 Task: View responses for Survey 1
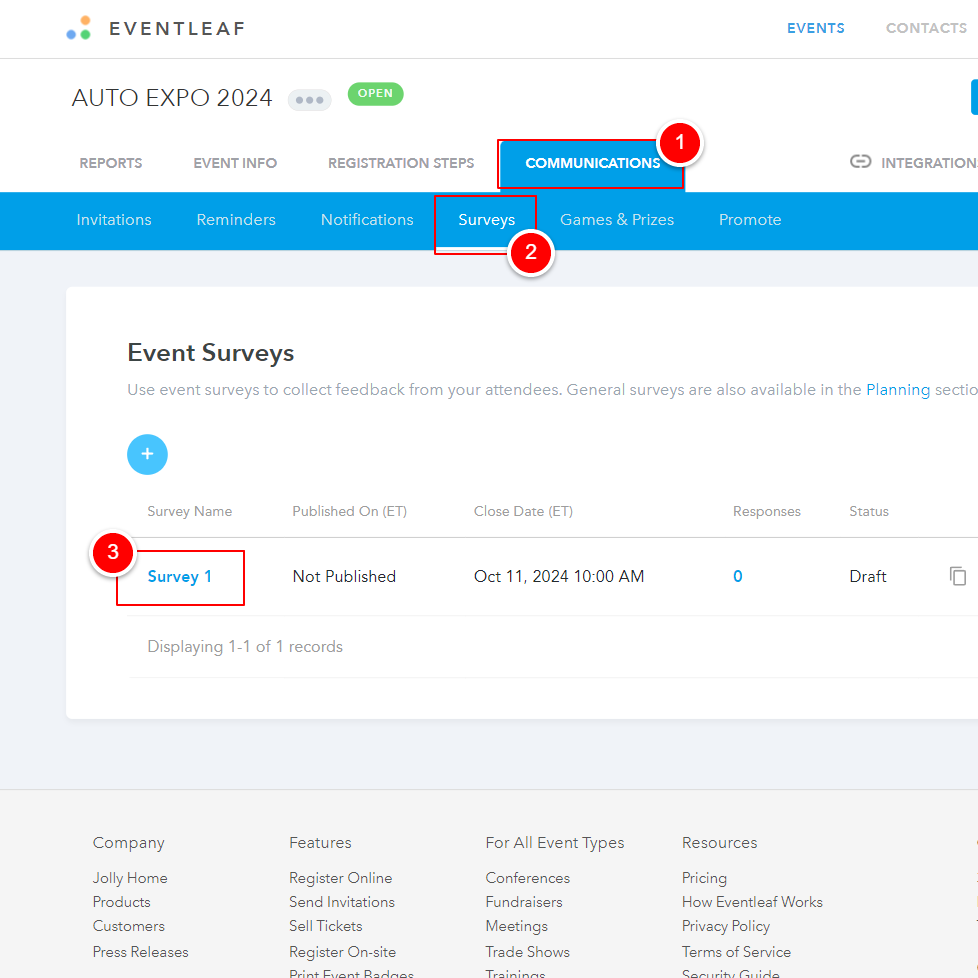[737, 576]
